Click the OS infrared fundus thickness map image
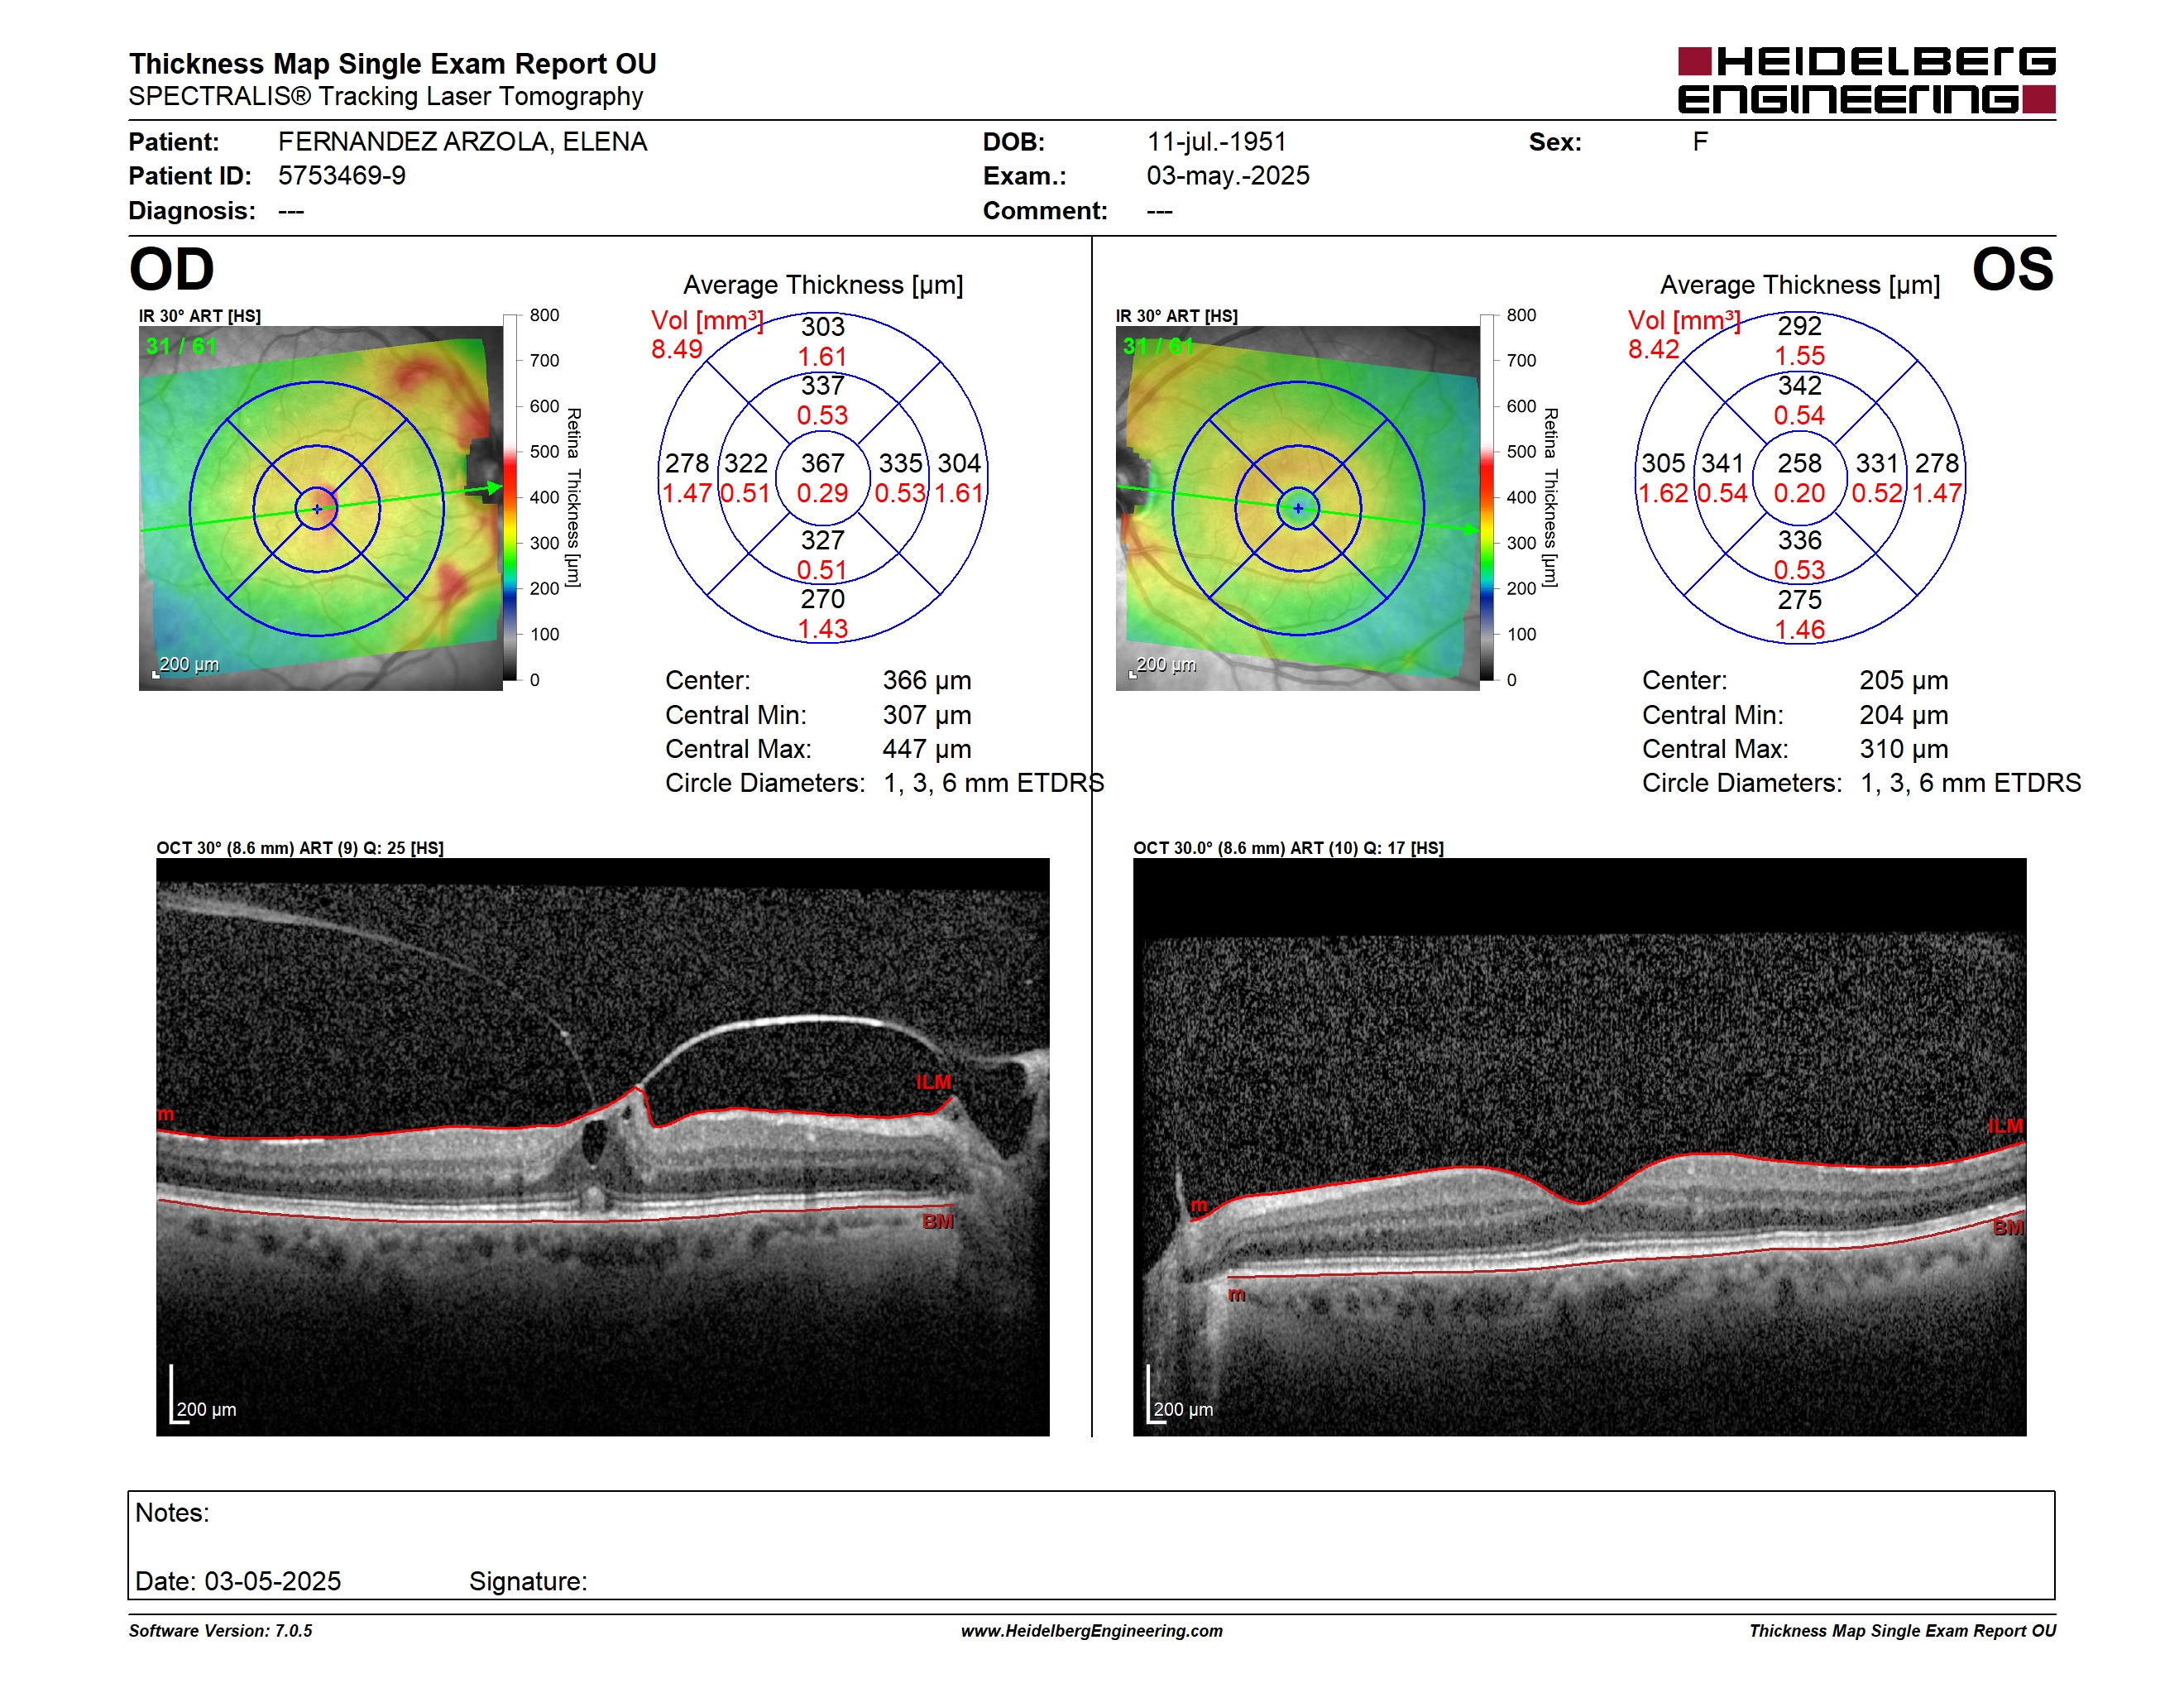Screen dimensions: 2184x1688 coord(1297,508)
